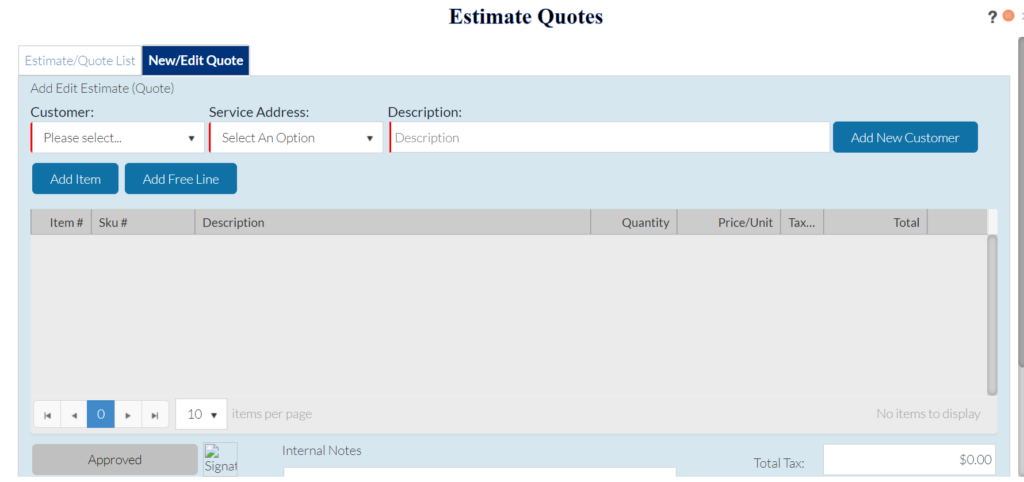
Task: Click into the Description input field
Action: click(609, 138)
